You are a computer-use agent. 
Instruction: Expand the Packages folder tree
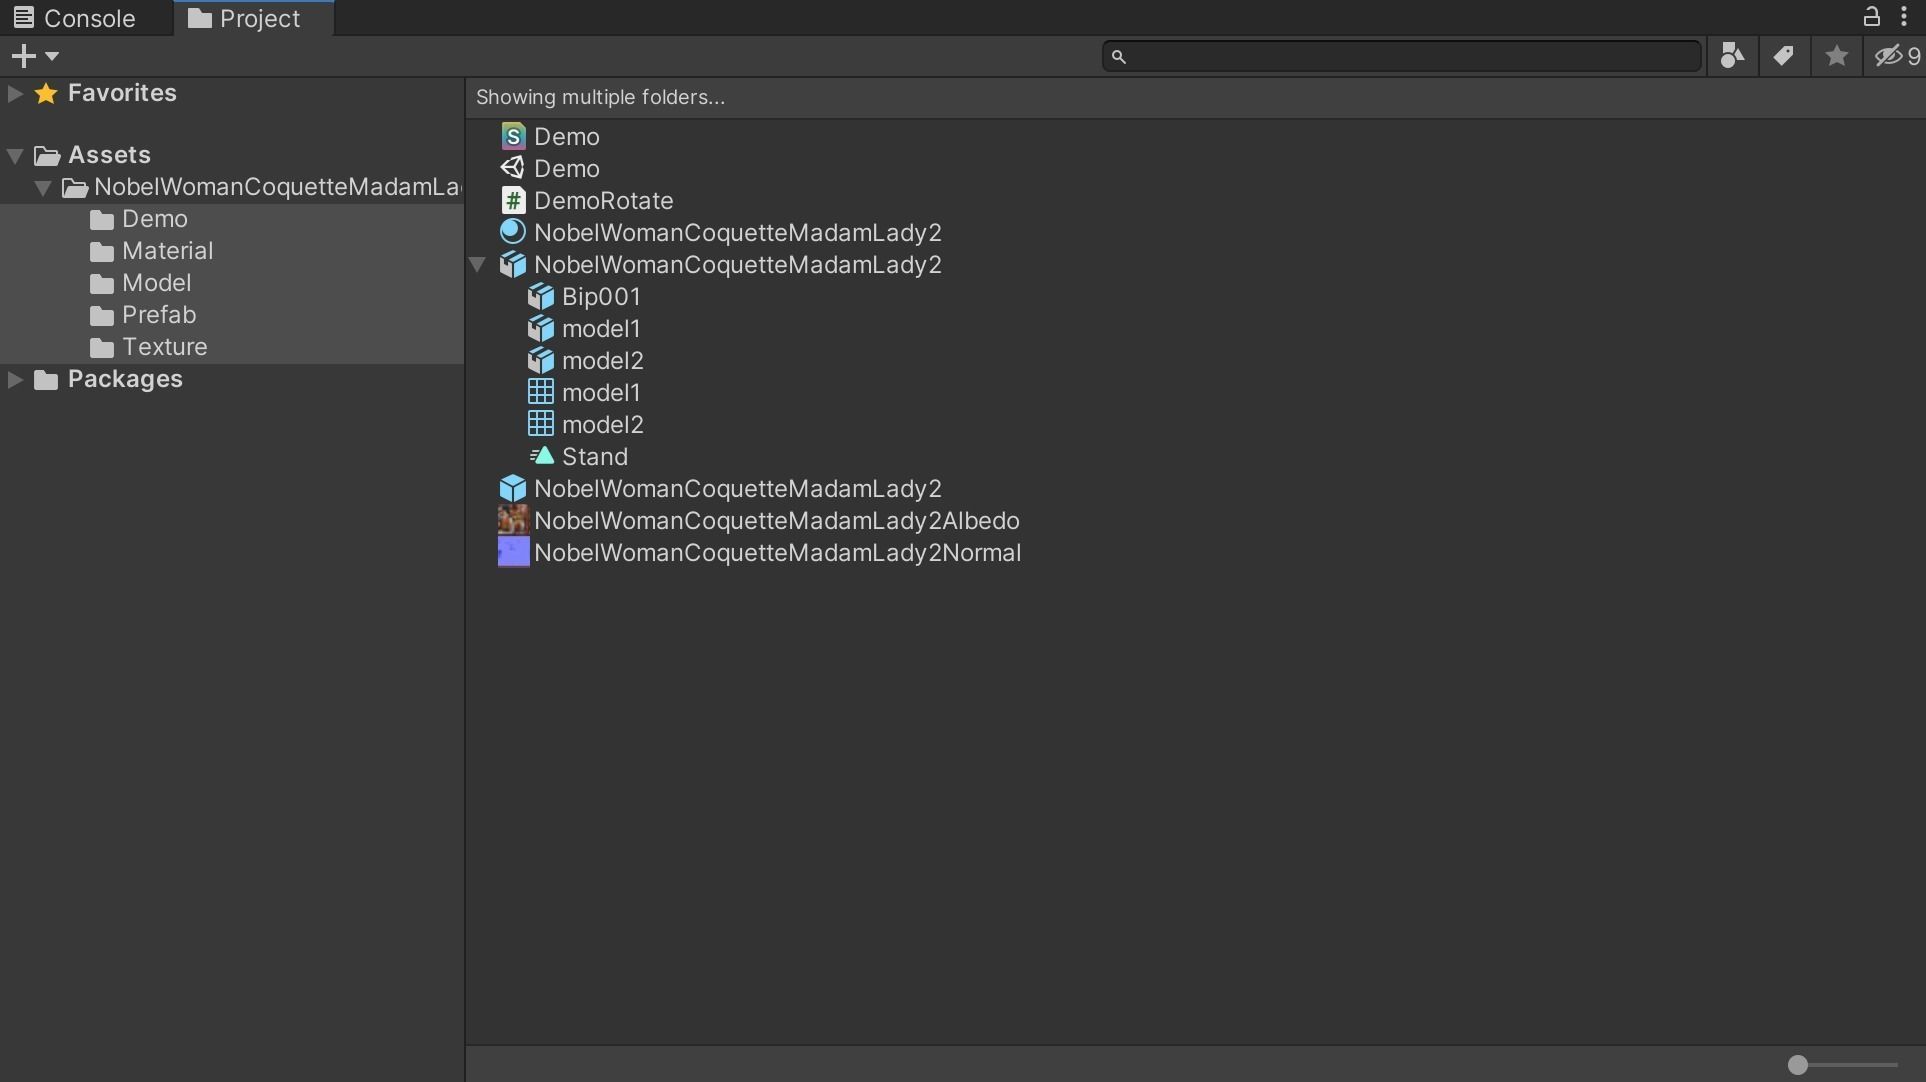coord(15,379)
